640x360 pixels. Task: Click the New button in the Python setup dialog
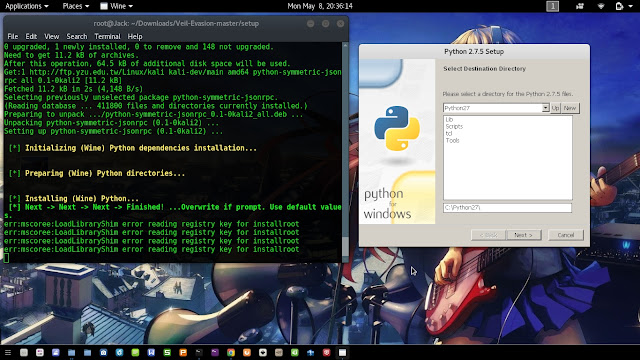(570, 108)
